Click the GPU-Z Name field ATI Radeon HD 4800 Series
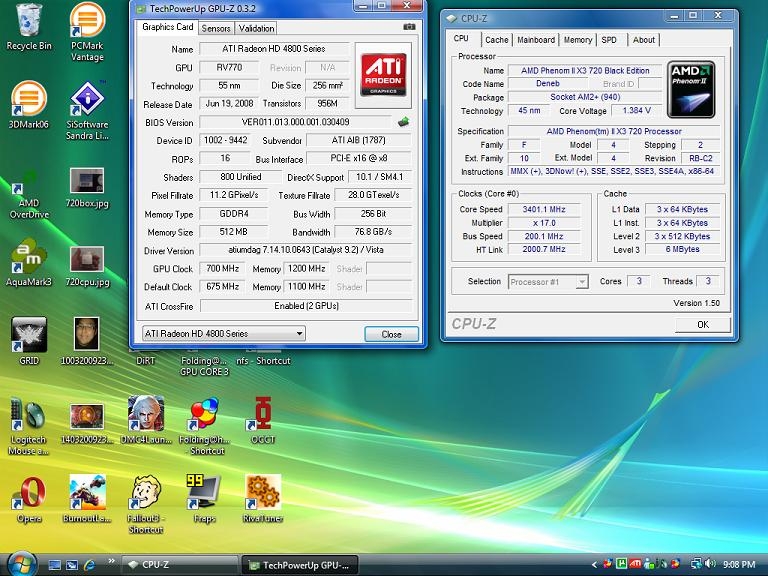The width and height of the screenshot is (768, 576). (x=274, y=49)
